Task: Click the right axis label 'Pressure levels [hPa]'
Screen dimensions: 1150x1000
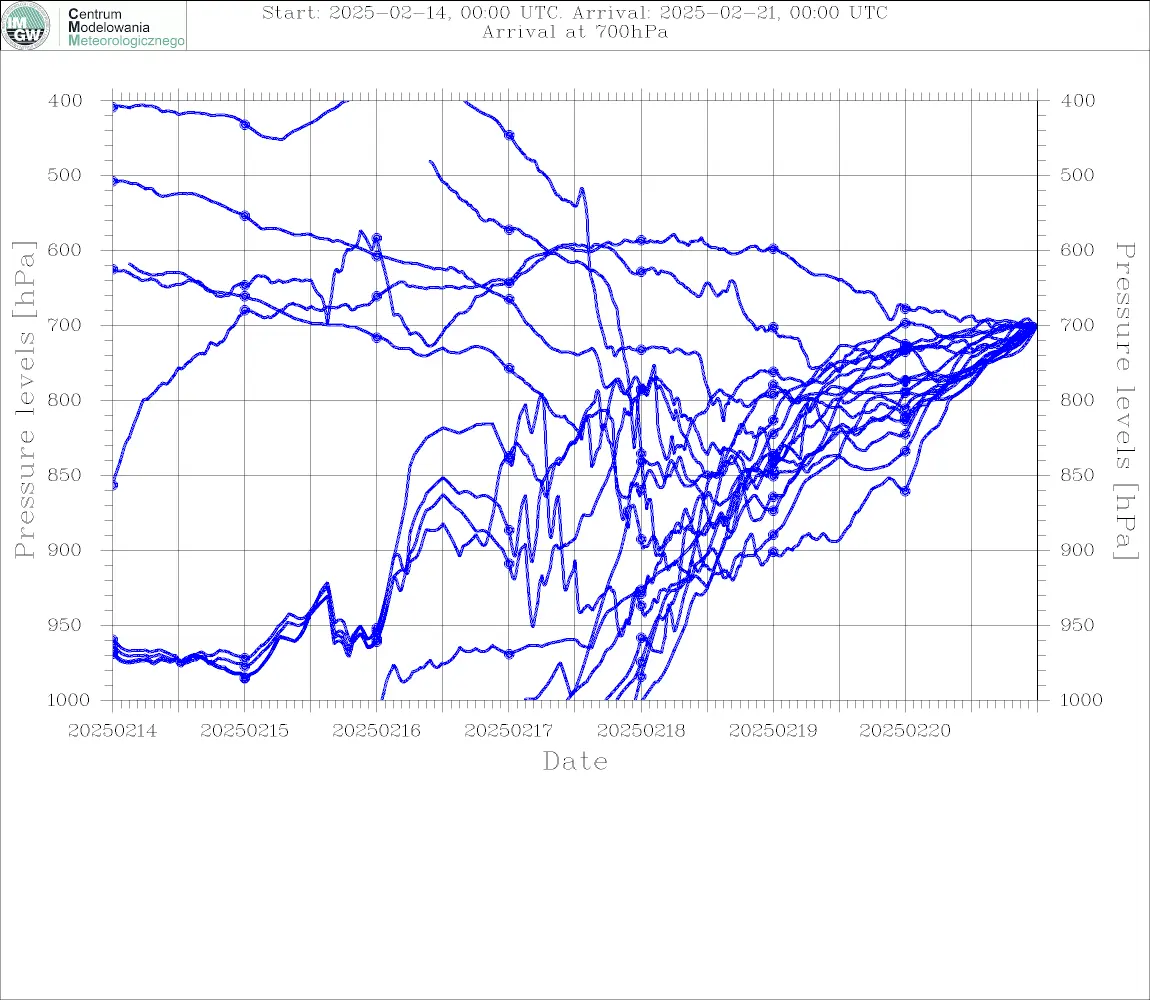Action: point(1126,401)
